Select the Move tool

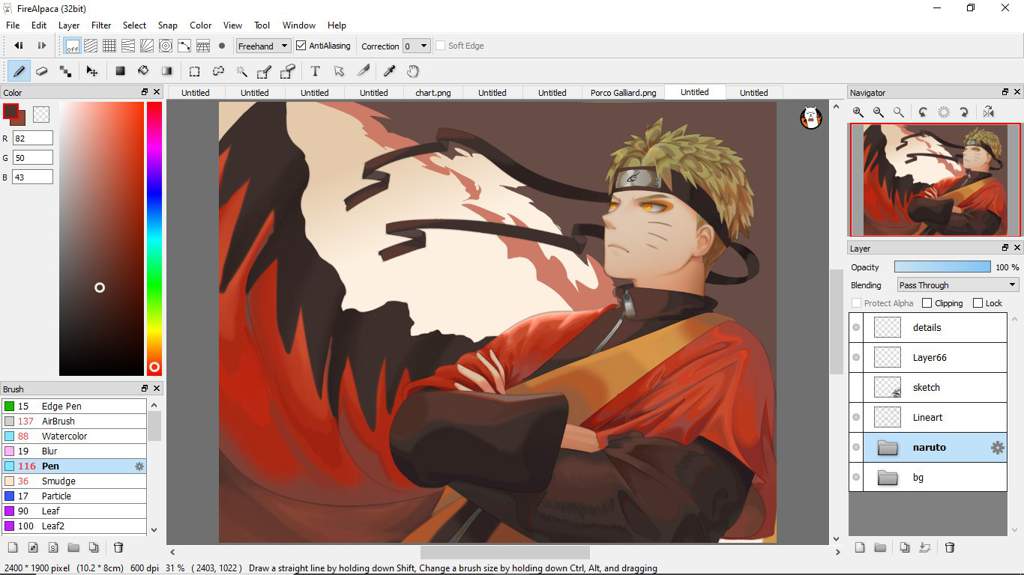click(x=91, y=71)
